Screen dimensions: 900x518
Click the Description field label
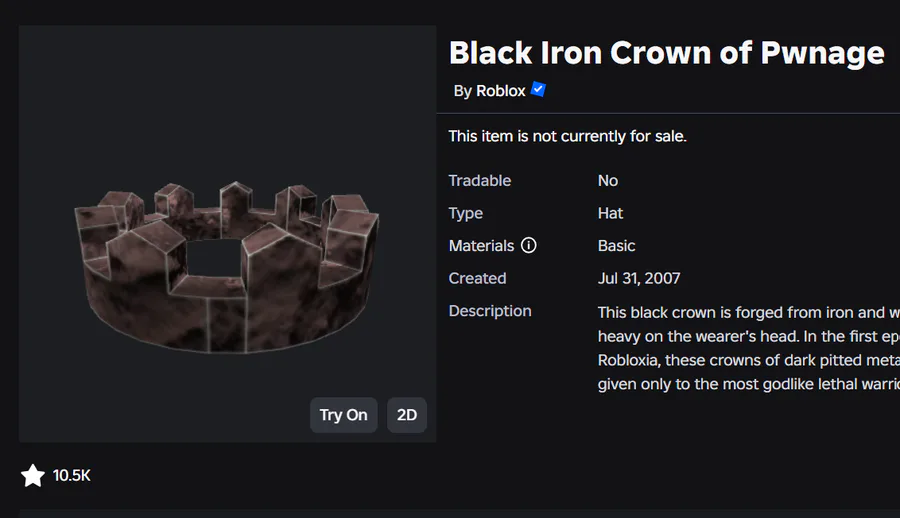pos(490,311)
